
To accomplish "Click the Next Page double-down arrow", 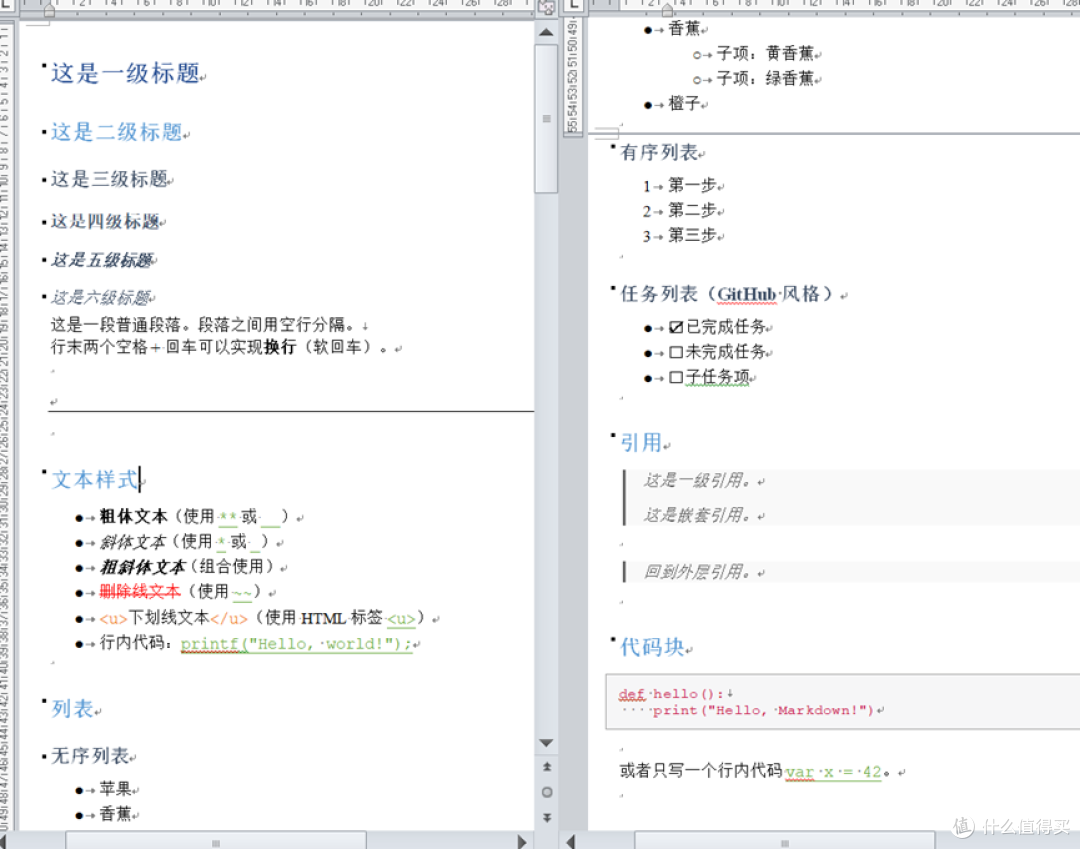I will [x=547, y=817].
